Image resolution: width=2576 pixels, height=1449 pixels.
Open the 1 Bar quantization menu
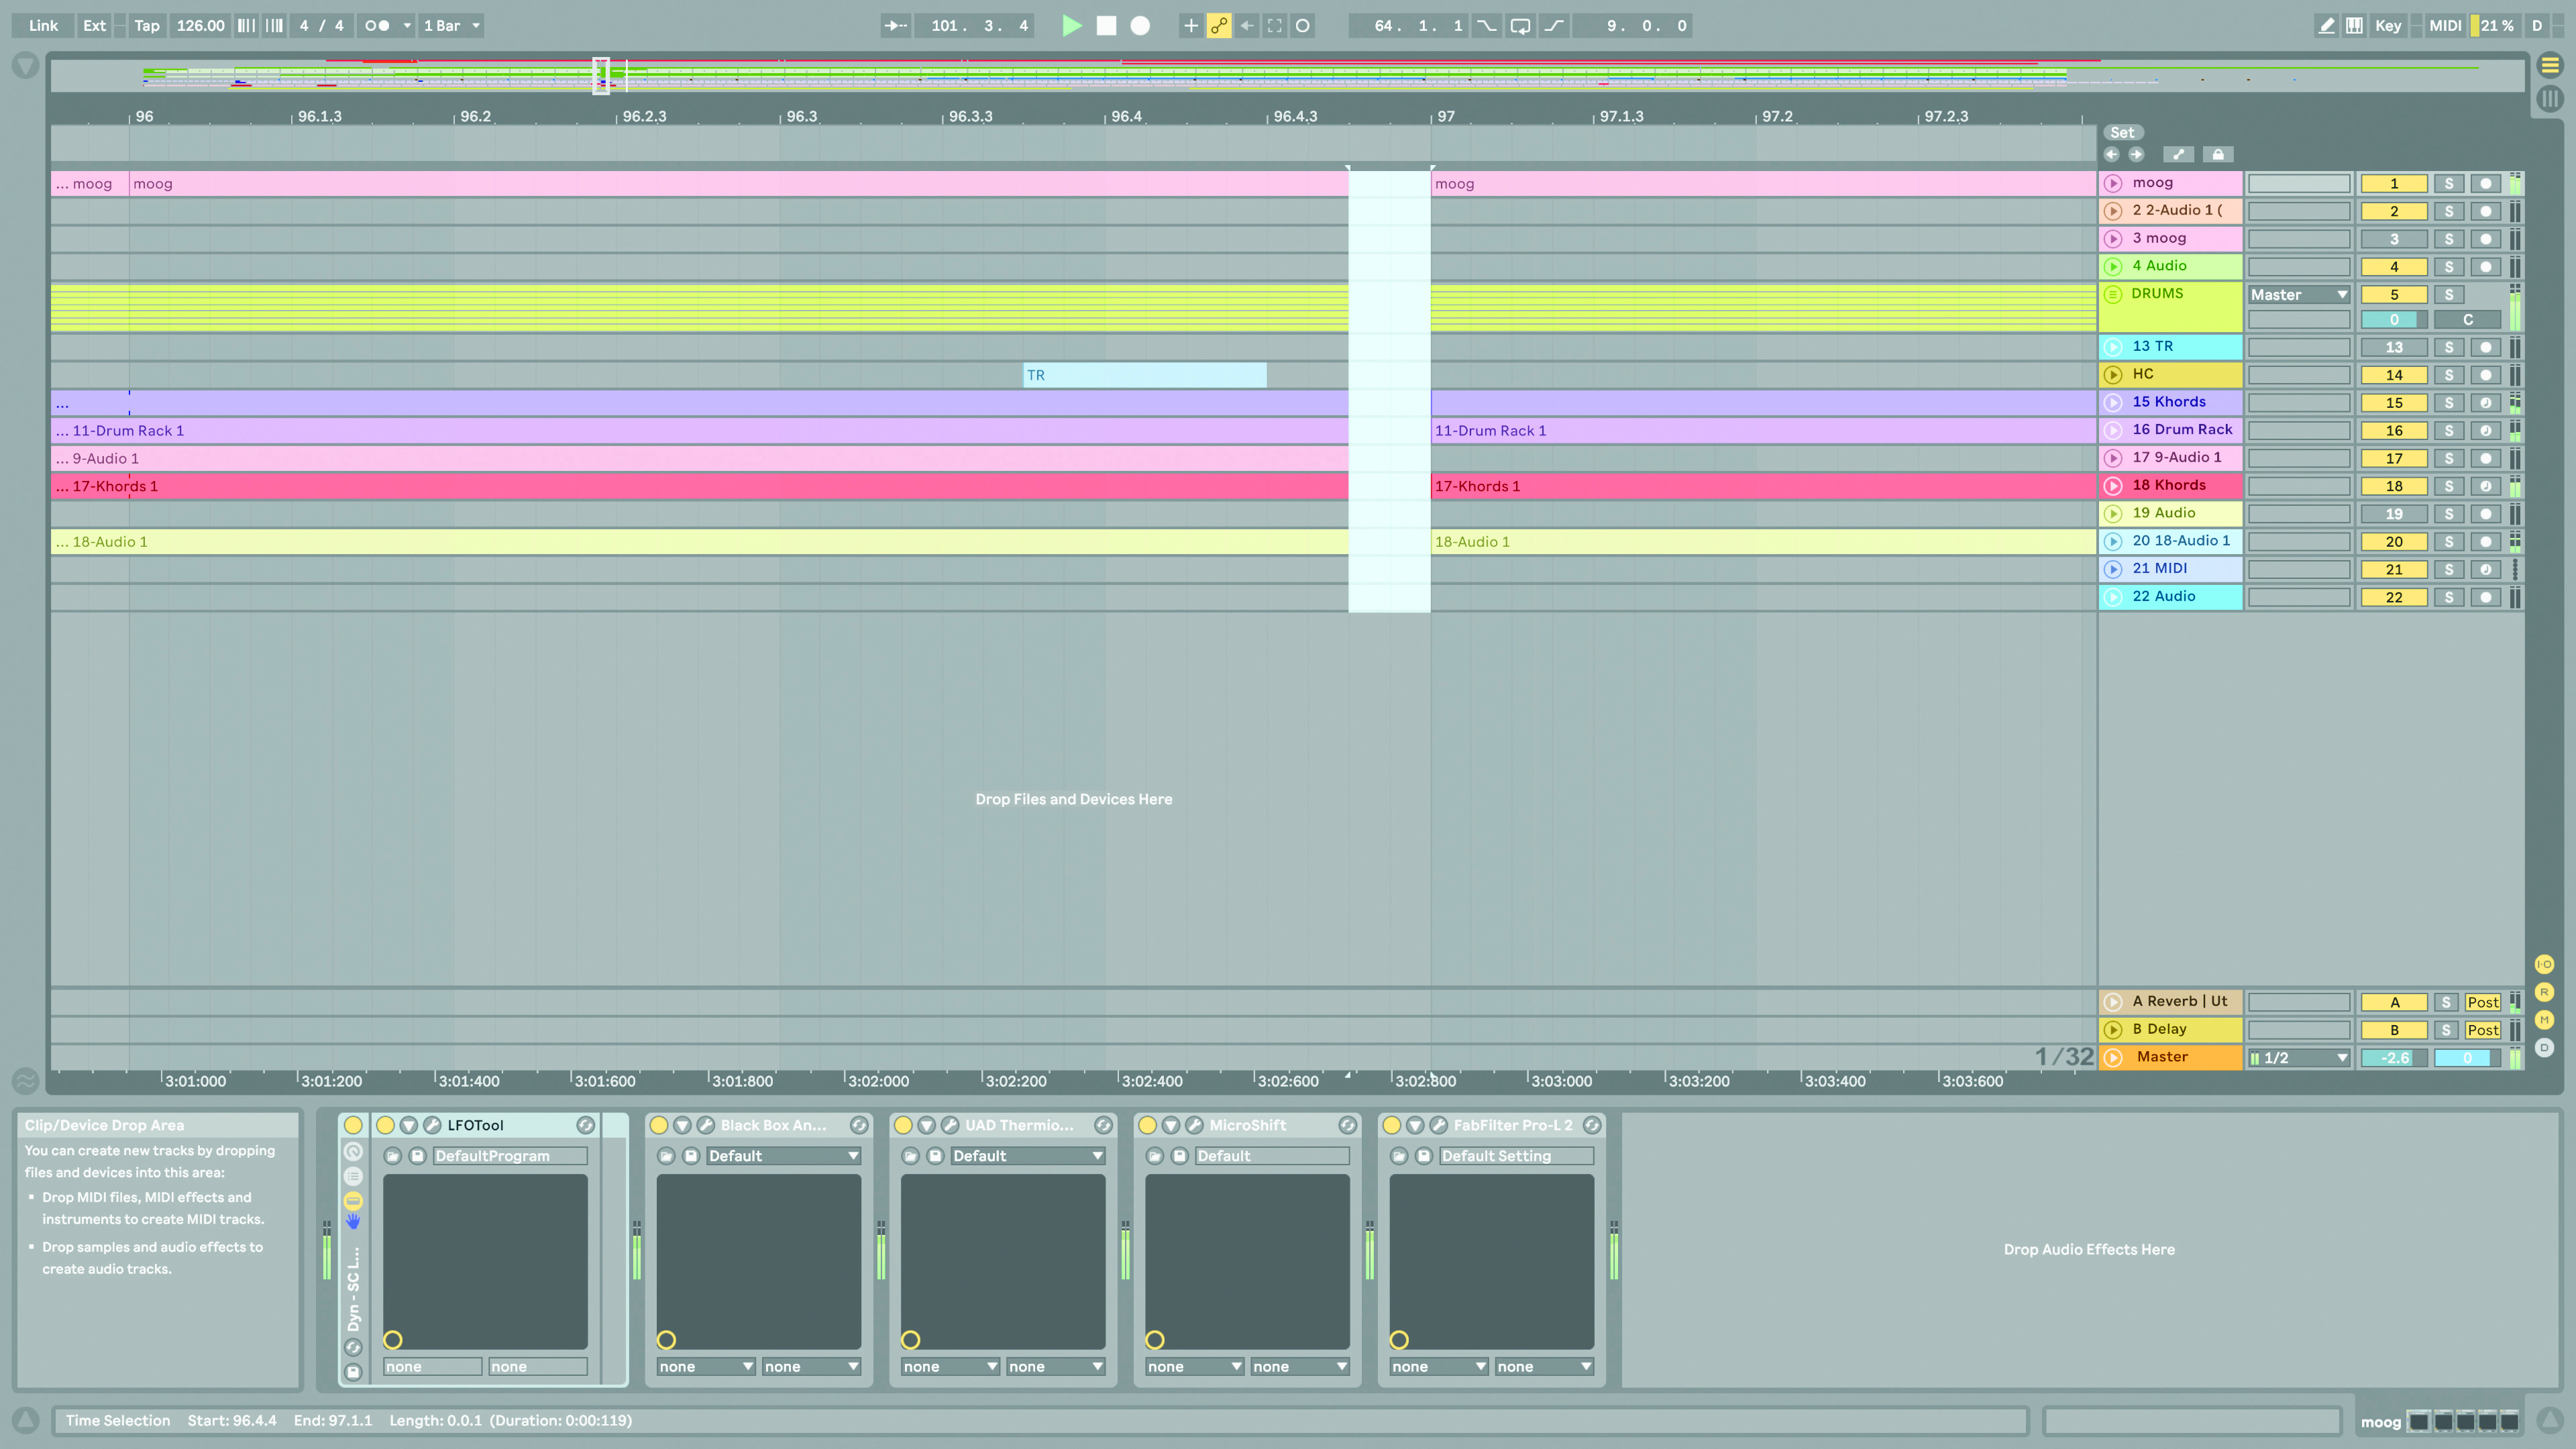tap(451, 26)
